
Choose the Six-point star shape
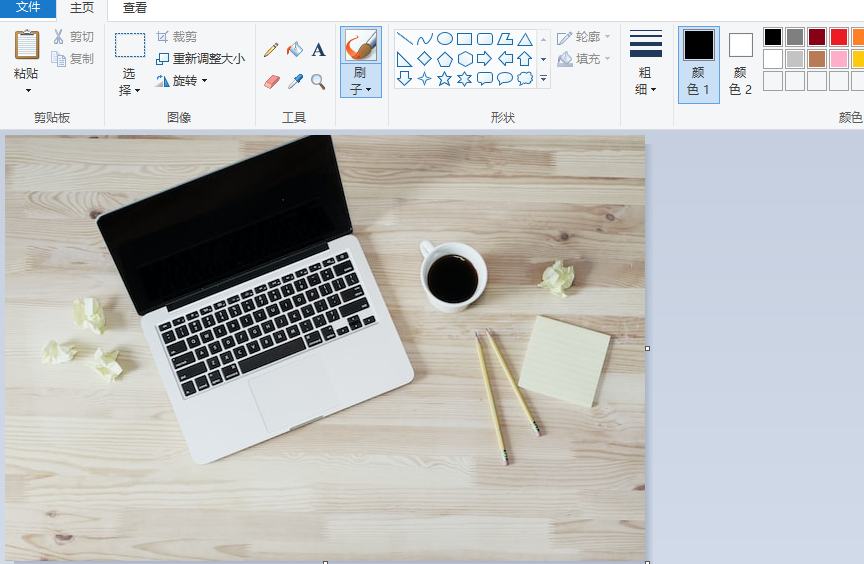(465, 78)
